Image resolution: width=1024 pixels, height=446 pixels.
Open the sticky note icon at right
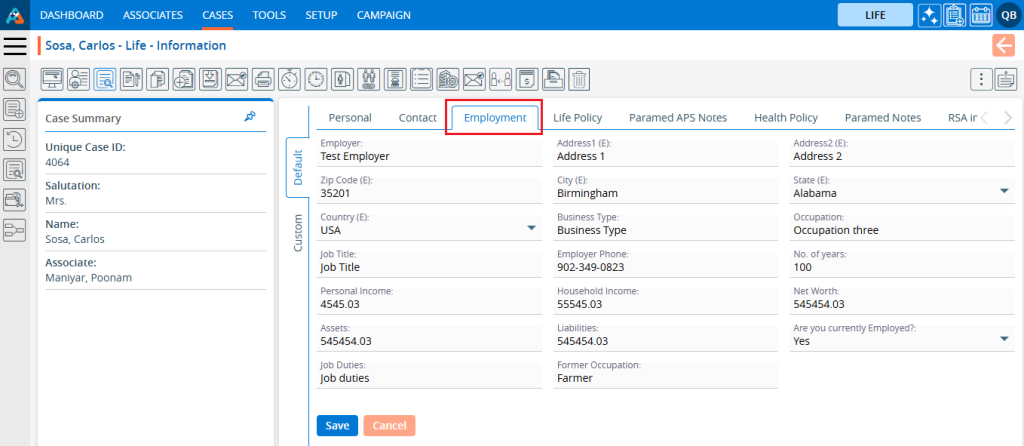pos(1006,79)
